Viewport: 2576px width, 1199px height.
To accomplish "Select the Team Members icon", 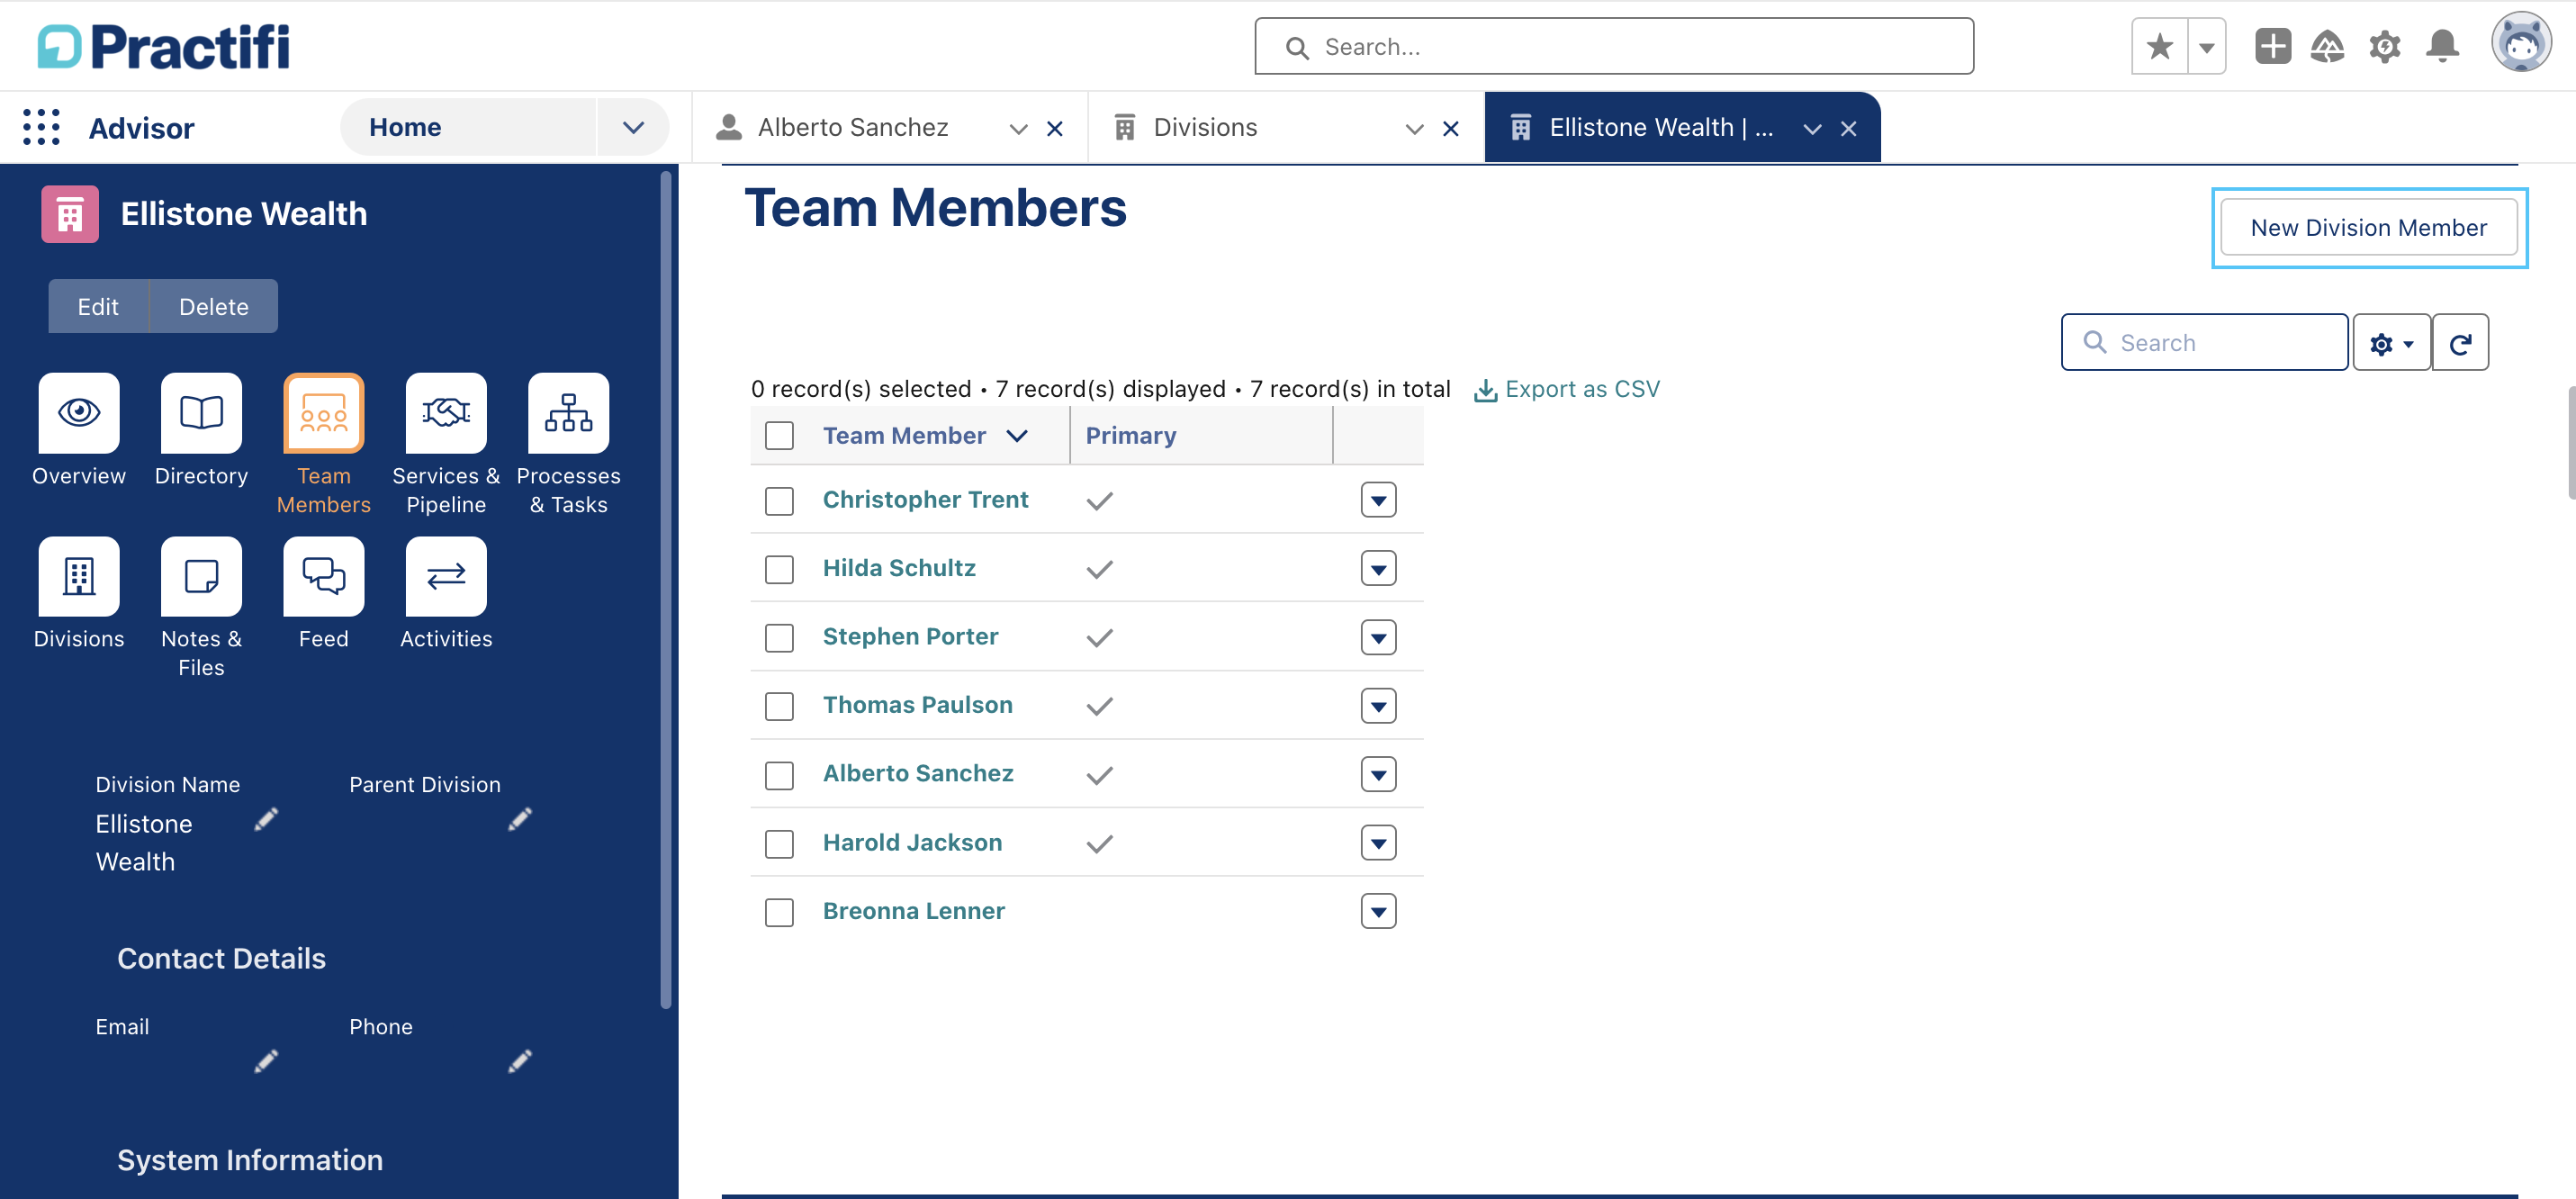I will [x=323, y=412].
